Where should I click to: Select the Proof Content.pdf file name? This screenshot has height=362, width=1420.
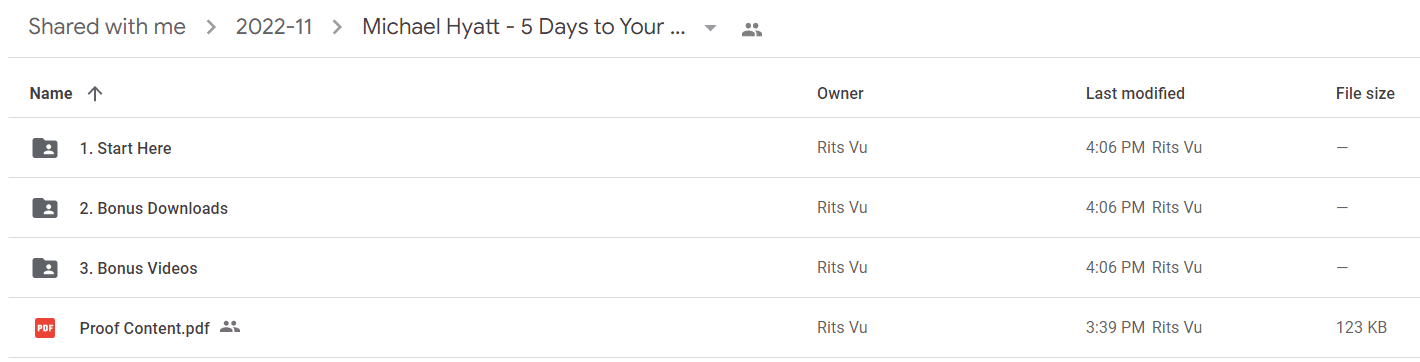click(145, 328)
